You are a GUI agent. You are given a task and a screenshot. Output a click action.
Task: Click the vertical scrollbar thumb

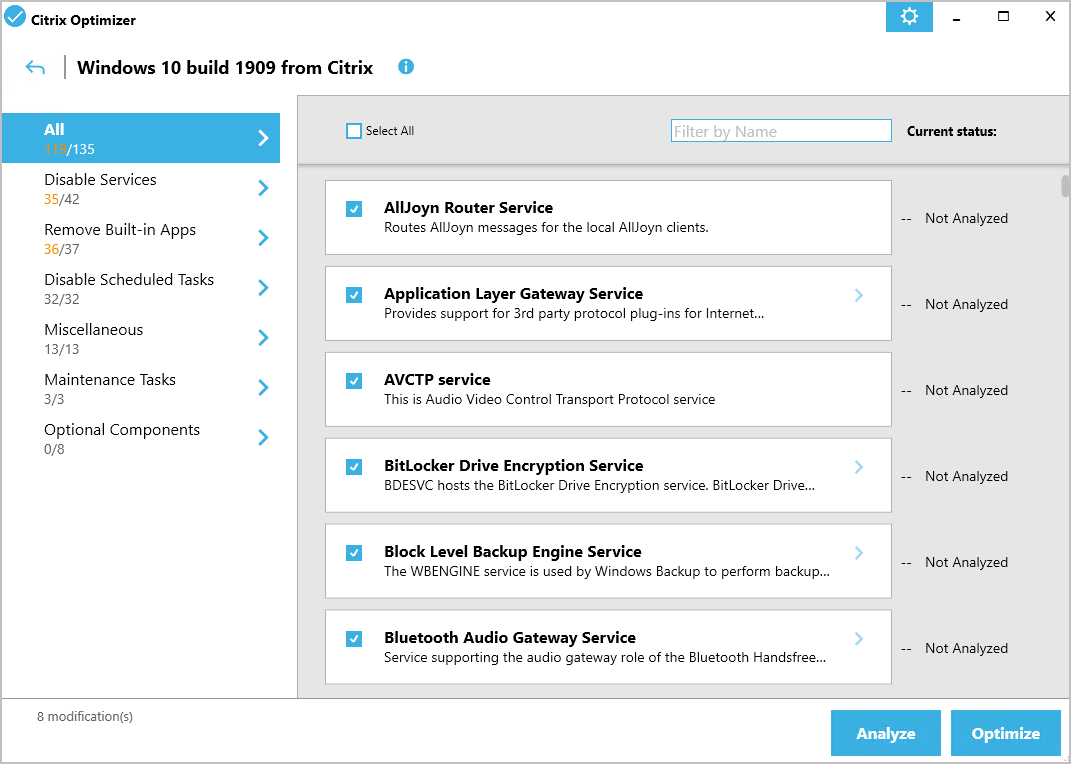click(x=1064, y=188)
